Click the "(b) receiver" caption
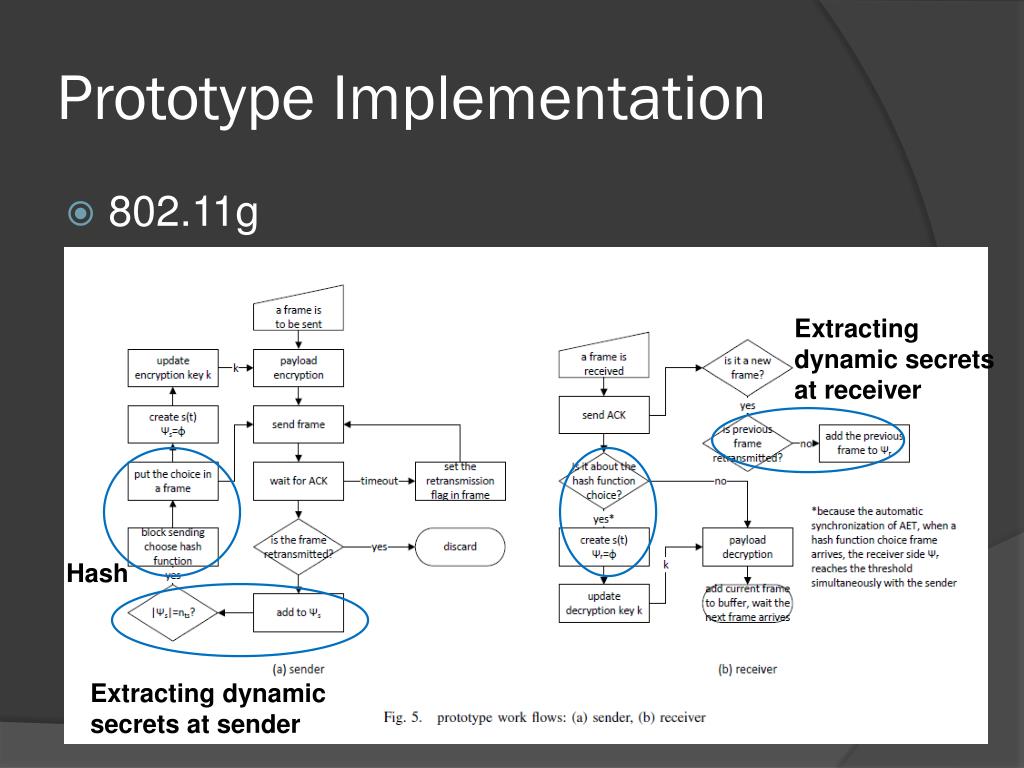Screen dimensions: 1024x768 click(748, 669)
